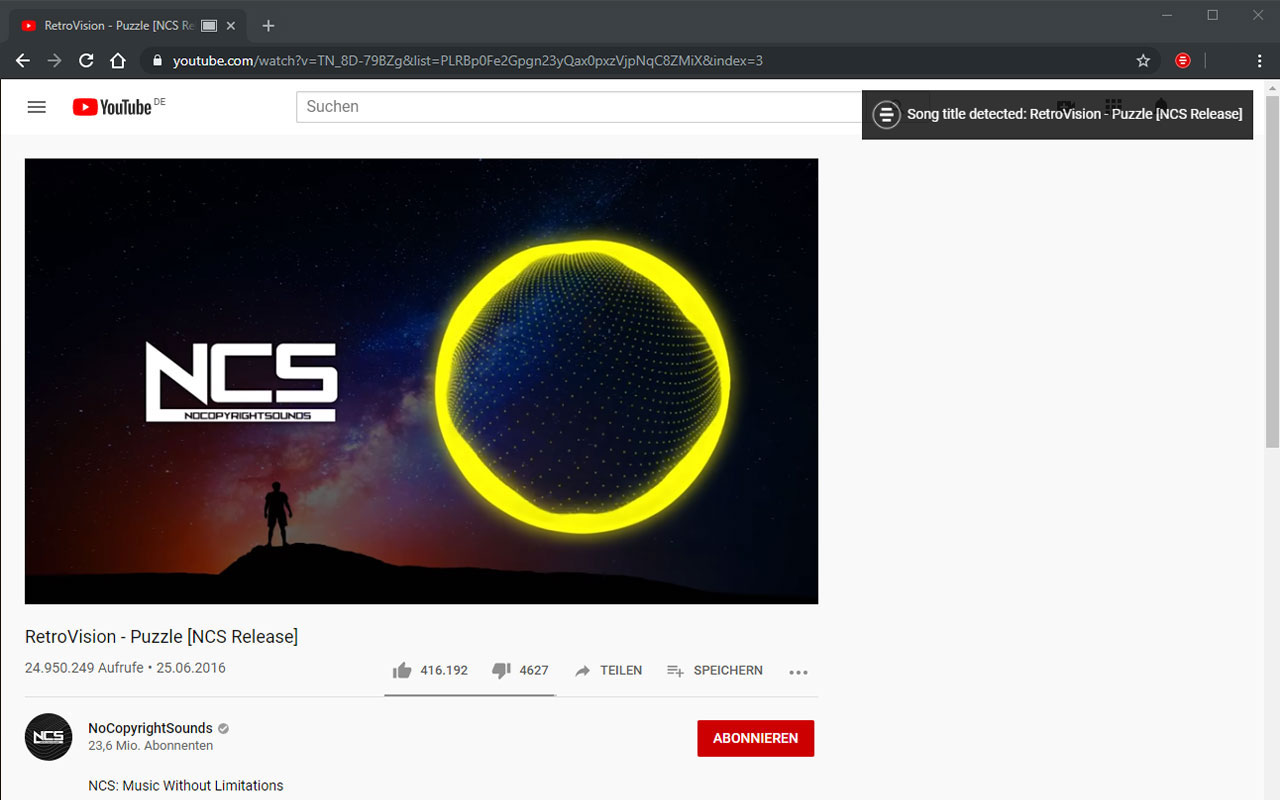The image size is (1280, 800).
Task: View site information via the address bar lock icon
Action: [x=156, y=60]
